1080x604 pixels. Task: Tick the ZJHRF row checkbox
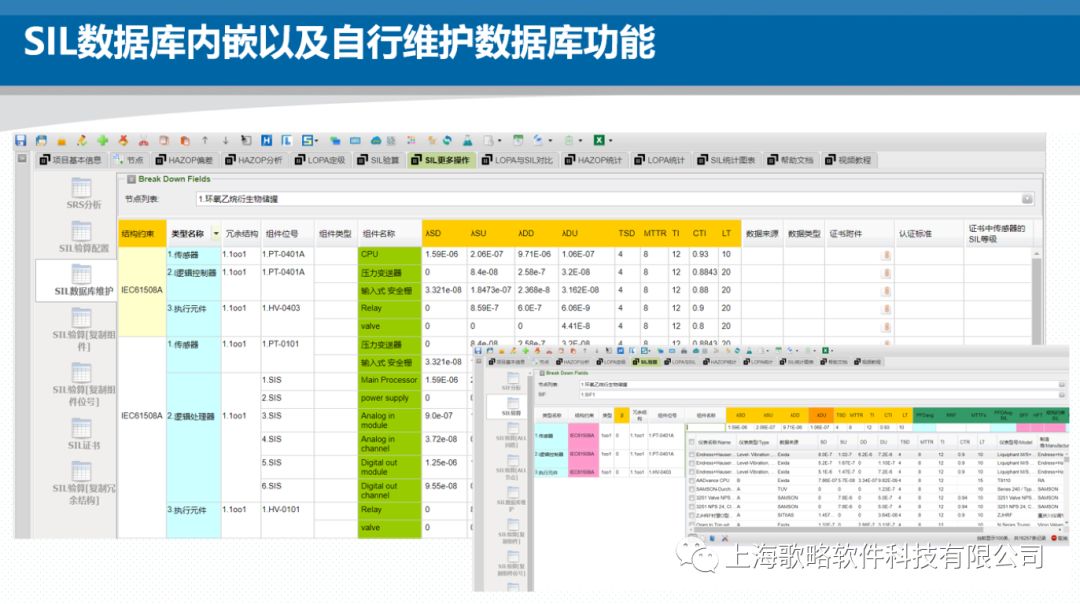coord(692,514)
